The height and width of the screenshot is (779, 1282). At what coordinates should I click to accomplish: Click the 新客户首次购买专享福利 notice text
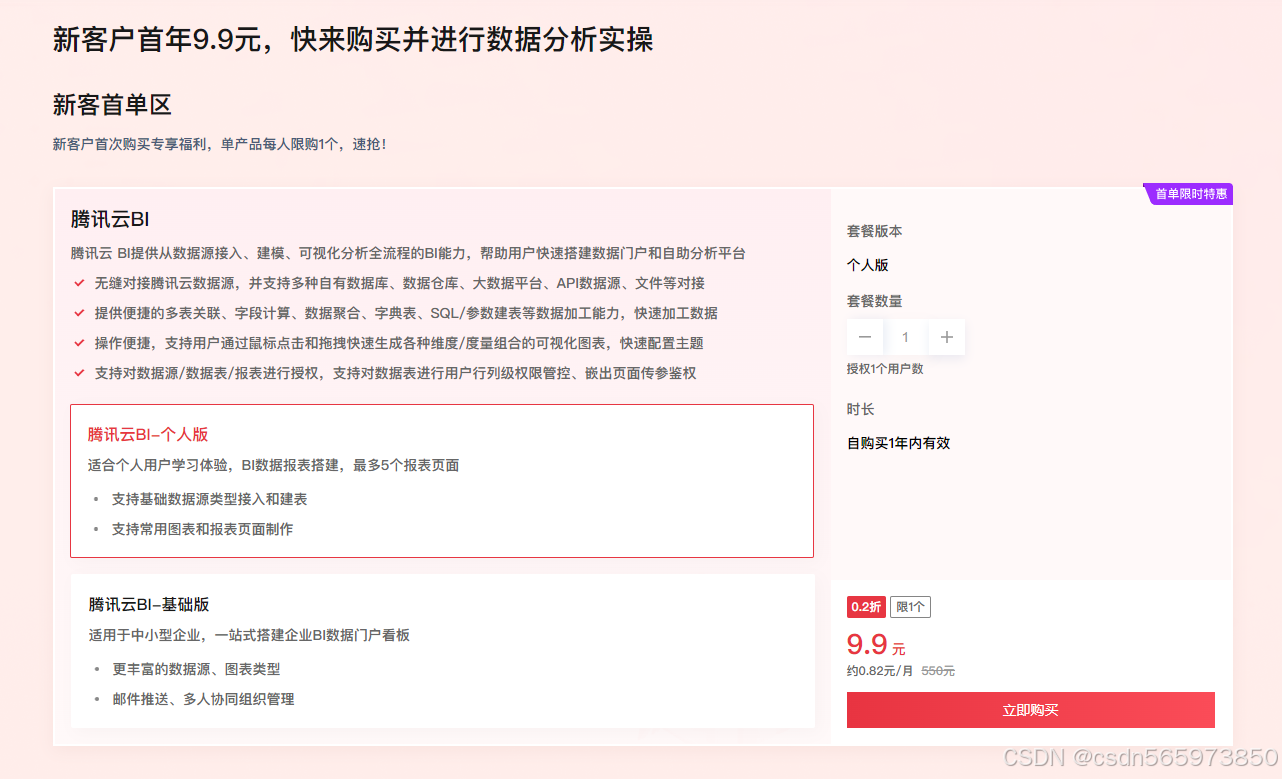click(219, 144)
